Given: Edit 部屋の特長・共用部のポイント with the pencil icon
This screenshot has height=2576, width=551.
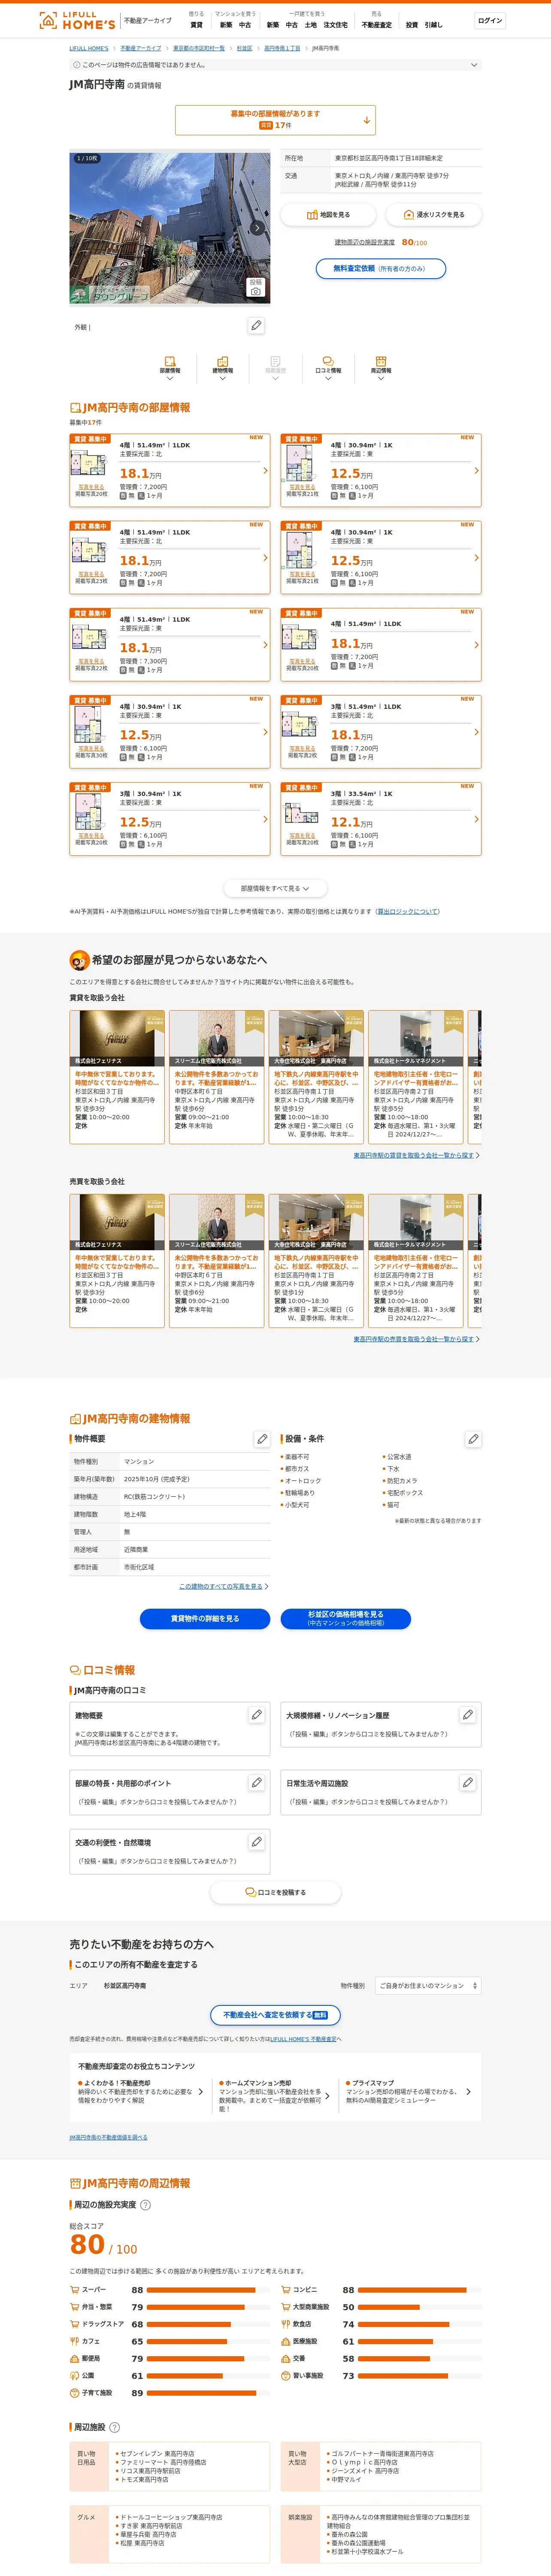Looking at the screenshot, I should pyautogui.click(x=256, y=1782).
